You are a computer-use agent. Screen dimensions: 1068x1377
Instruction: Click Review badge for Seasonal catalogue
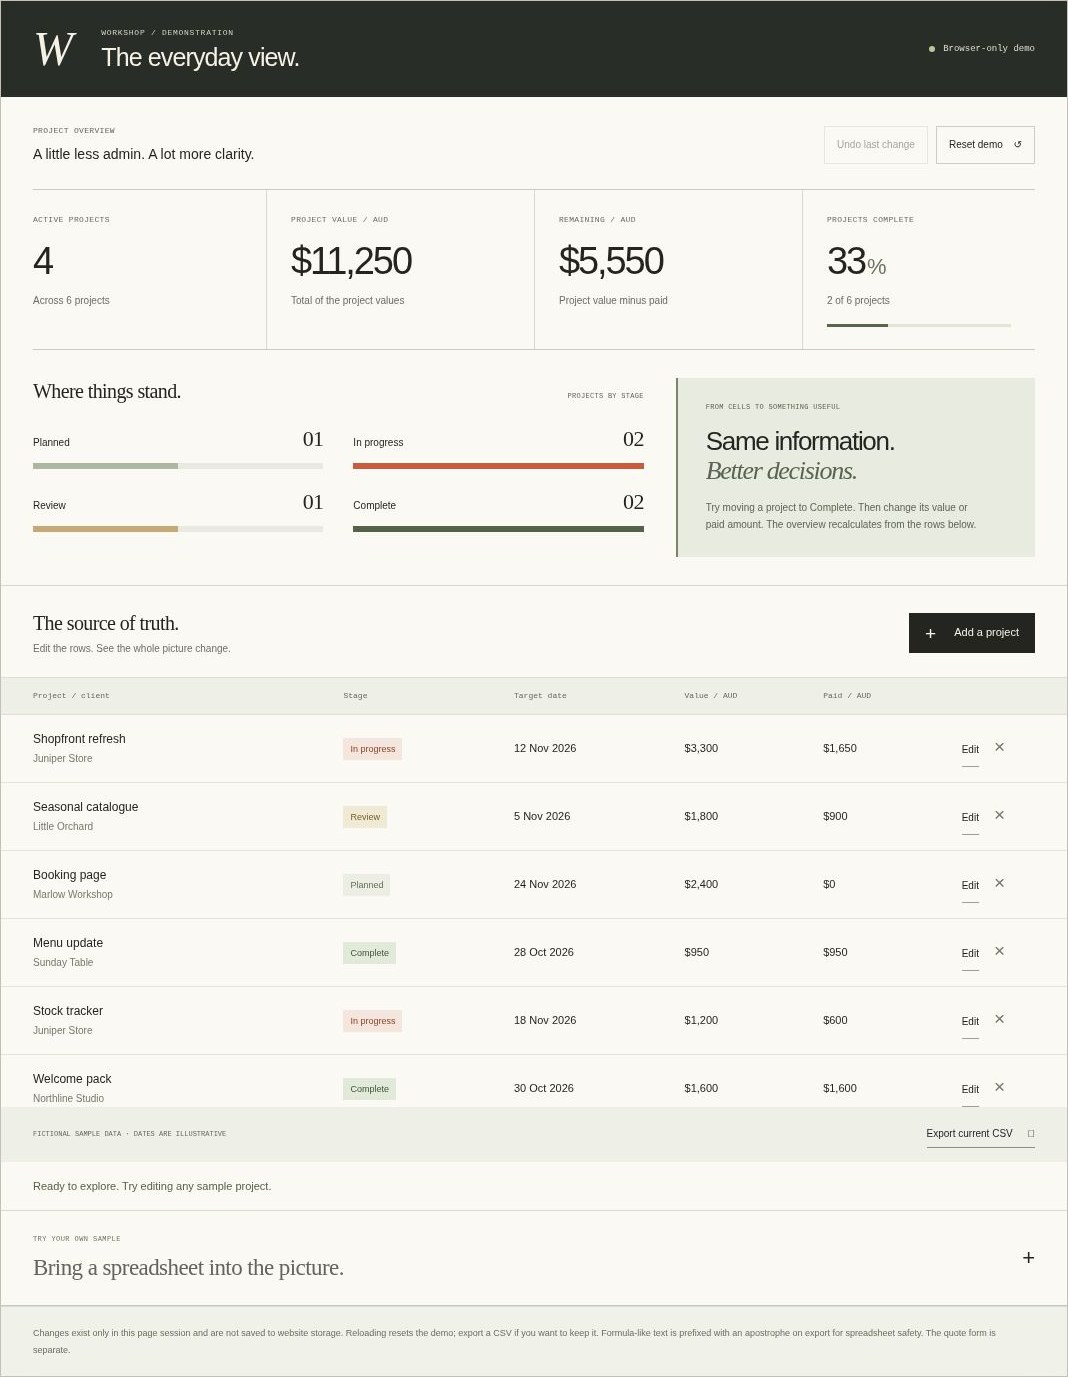pos(365,817)
